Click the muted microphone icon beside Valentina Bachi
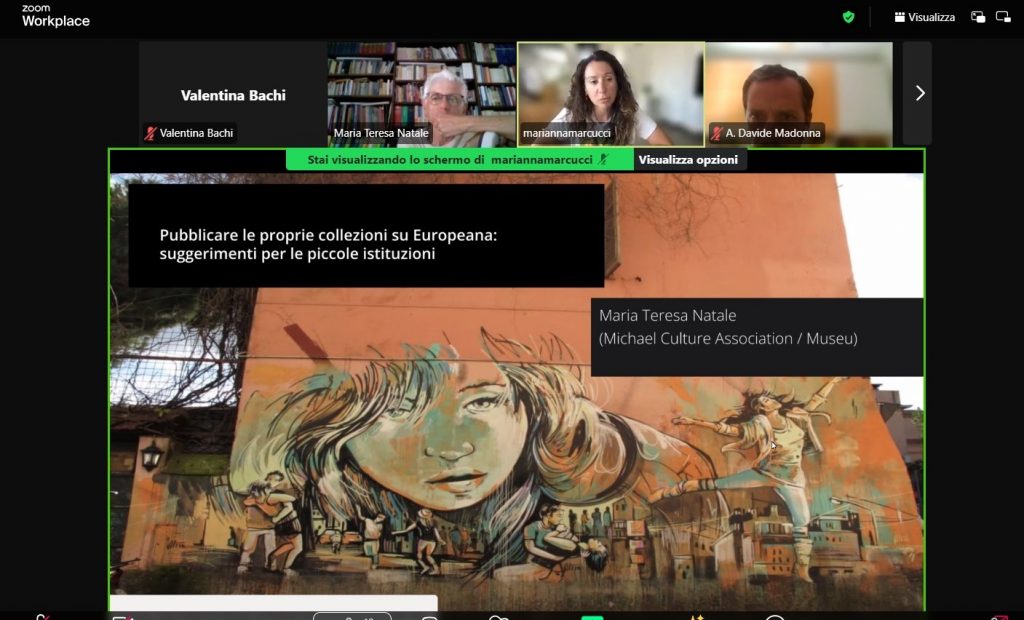 [x=151, y=133]
